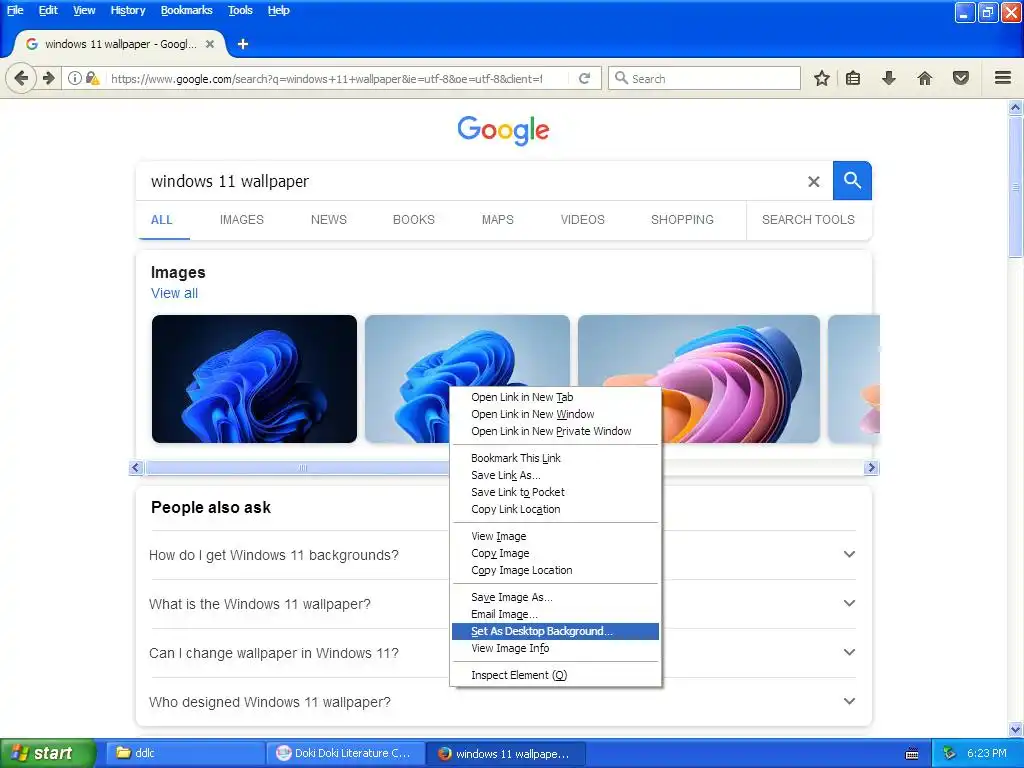
Task: Switch to the BOOKS search tab
Action: (413, 219)
